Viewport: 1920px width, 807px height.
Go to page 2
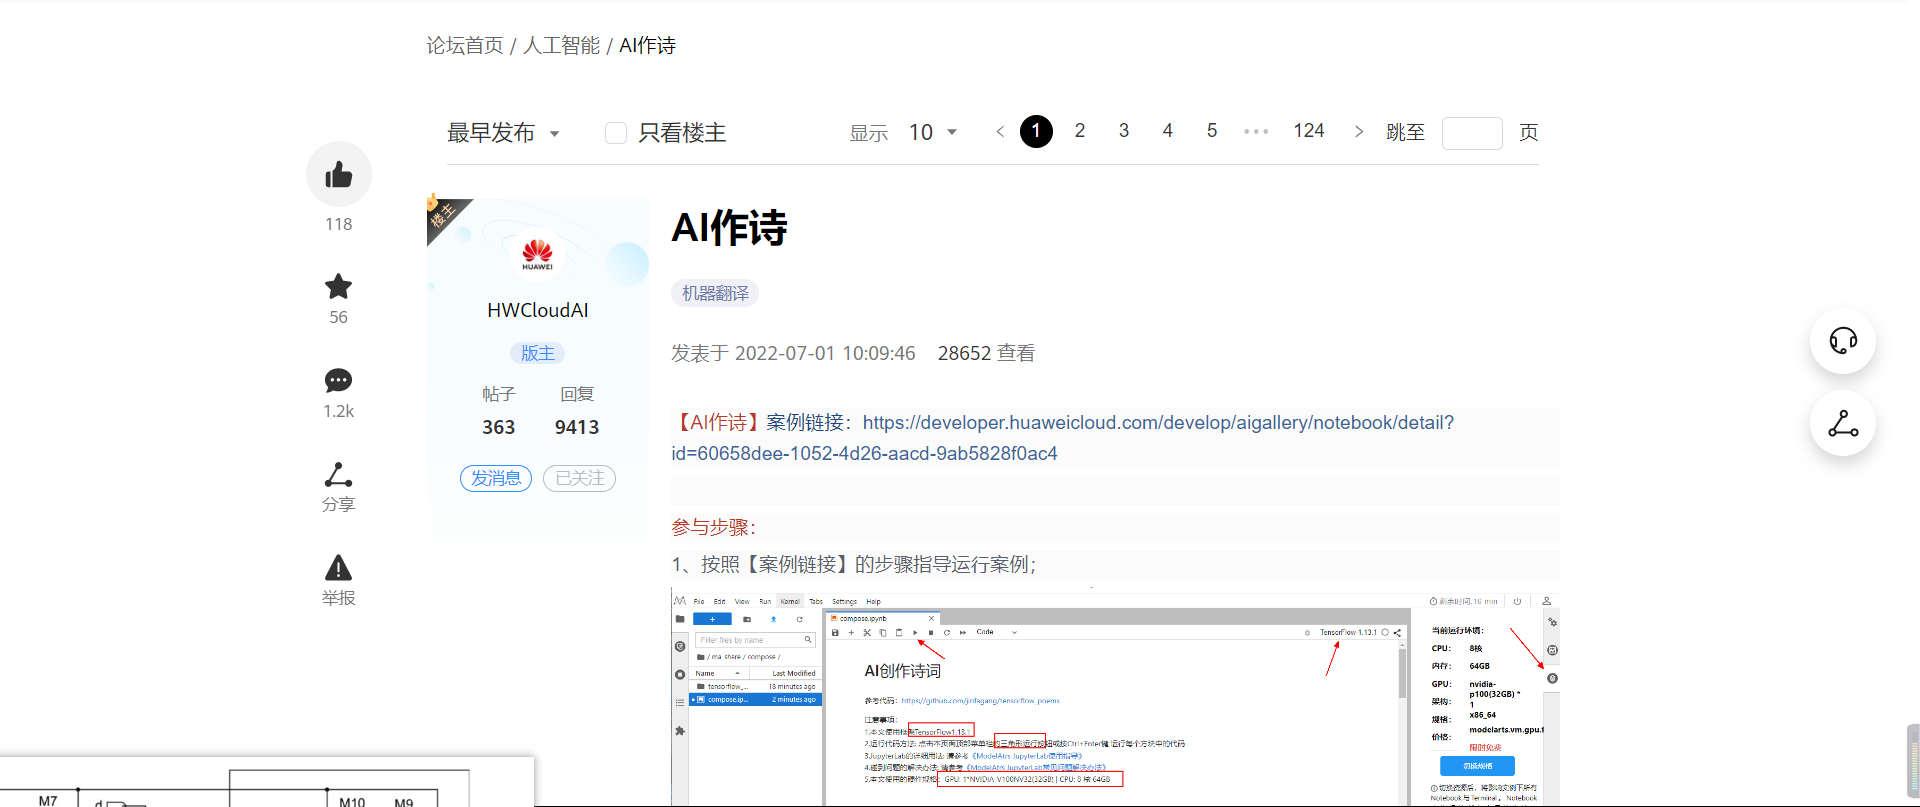1080,131
